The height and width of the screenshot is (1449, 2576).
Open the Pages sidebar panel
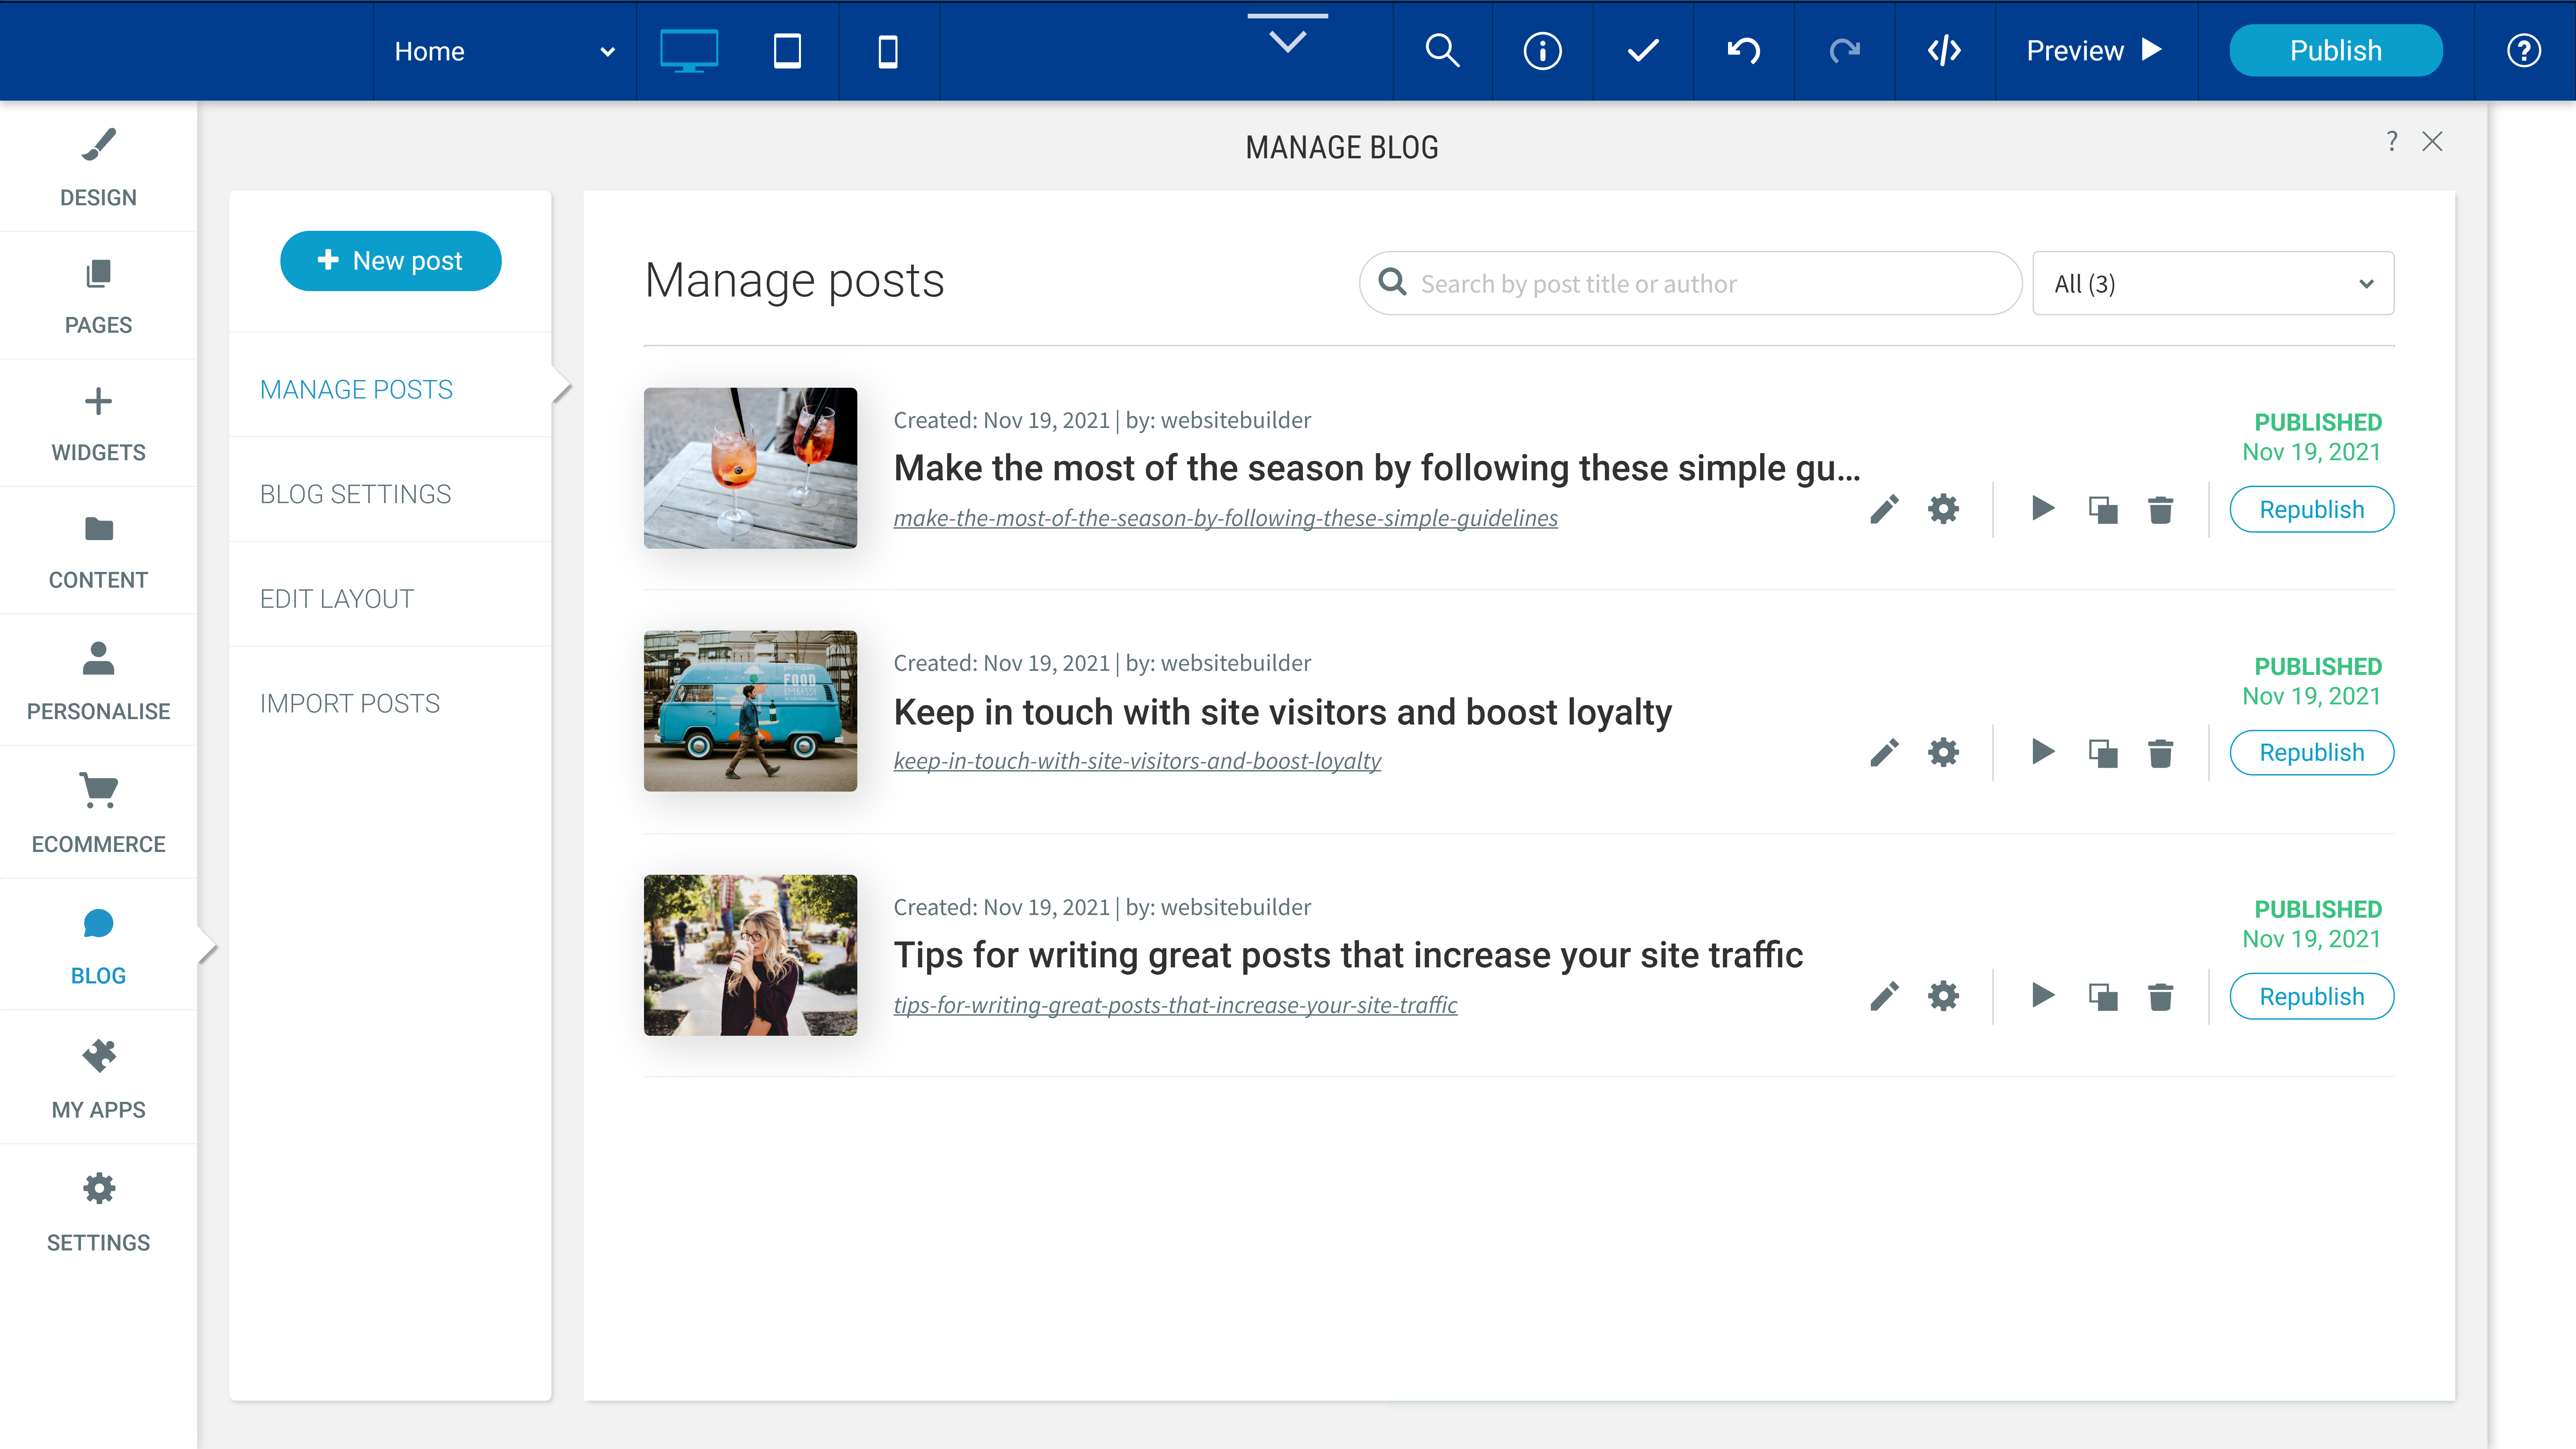click(x=98, y=296)
